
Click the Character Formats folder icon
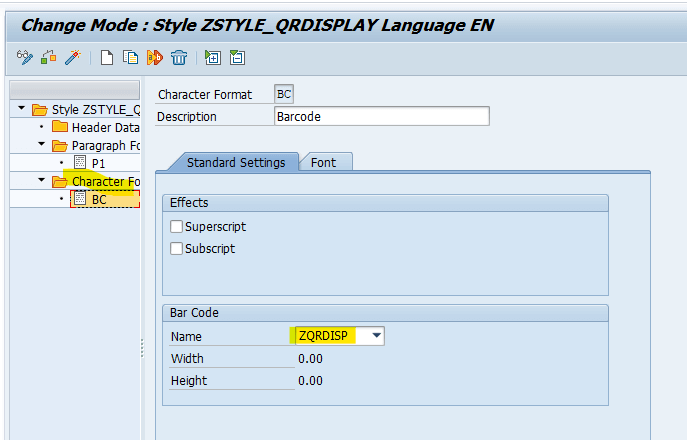tap(60, 181)
